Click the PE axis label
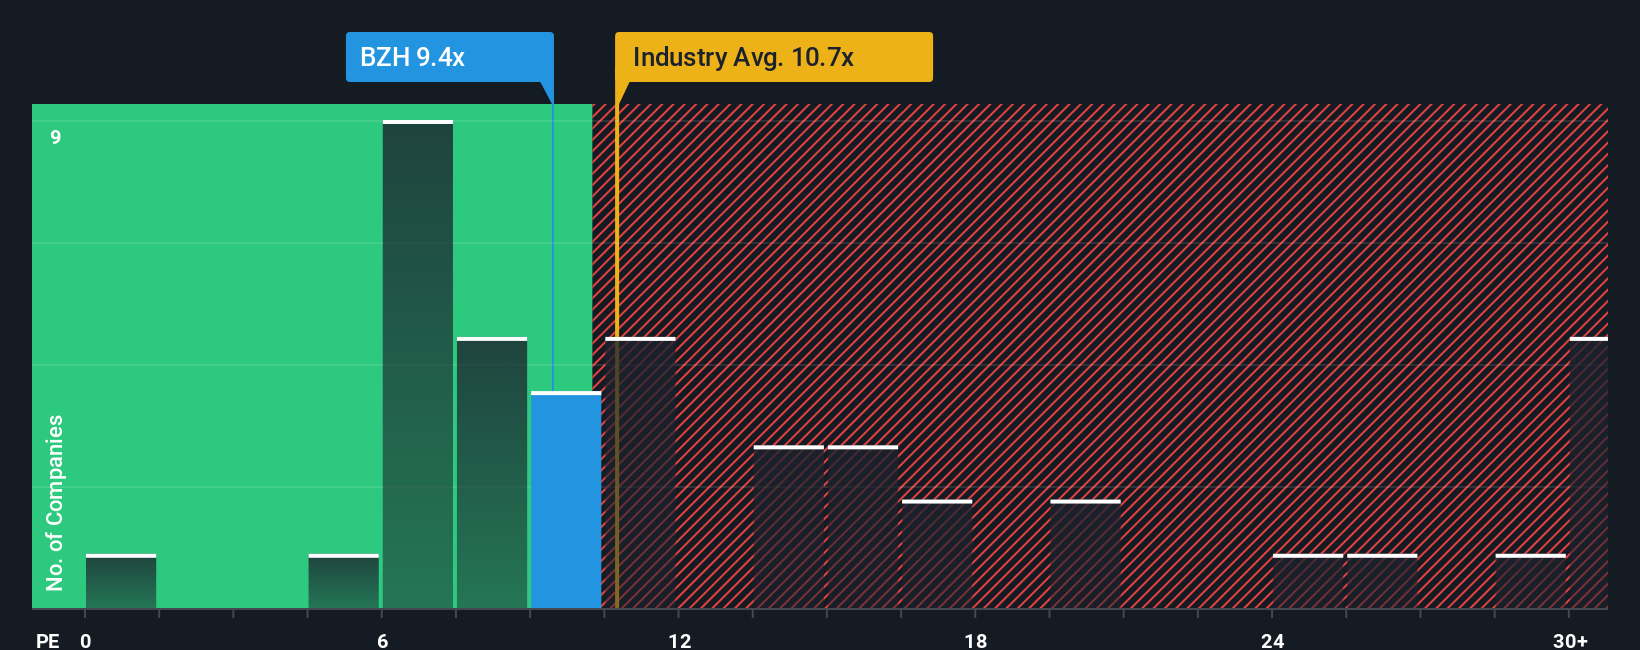 (48, 640)
